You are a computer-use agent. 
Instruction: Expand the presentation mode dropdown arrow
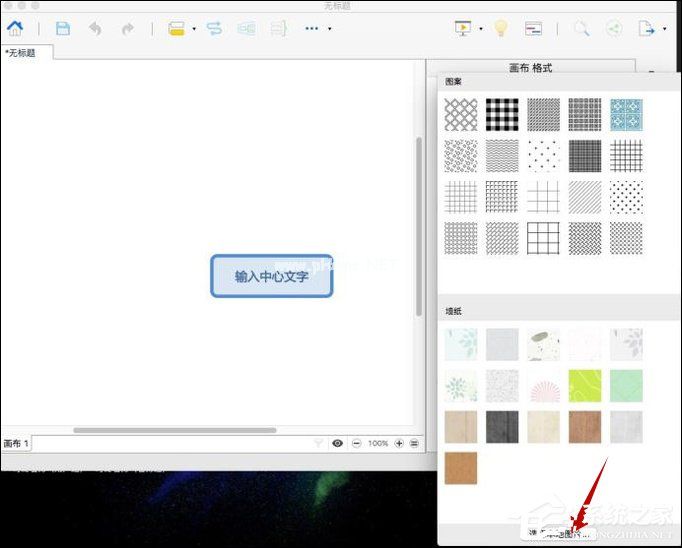480,29
